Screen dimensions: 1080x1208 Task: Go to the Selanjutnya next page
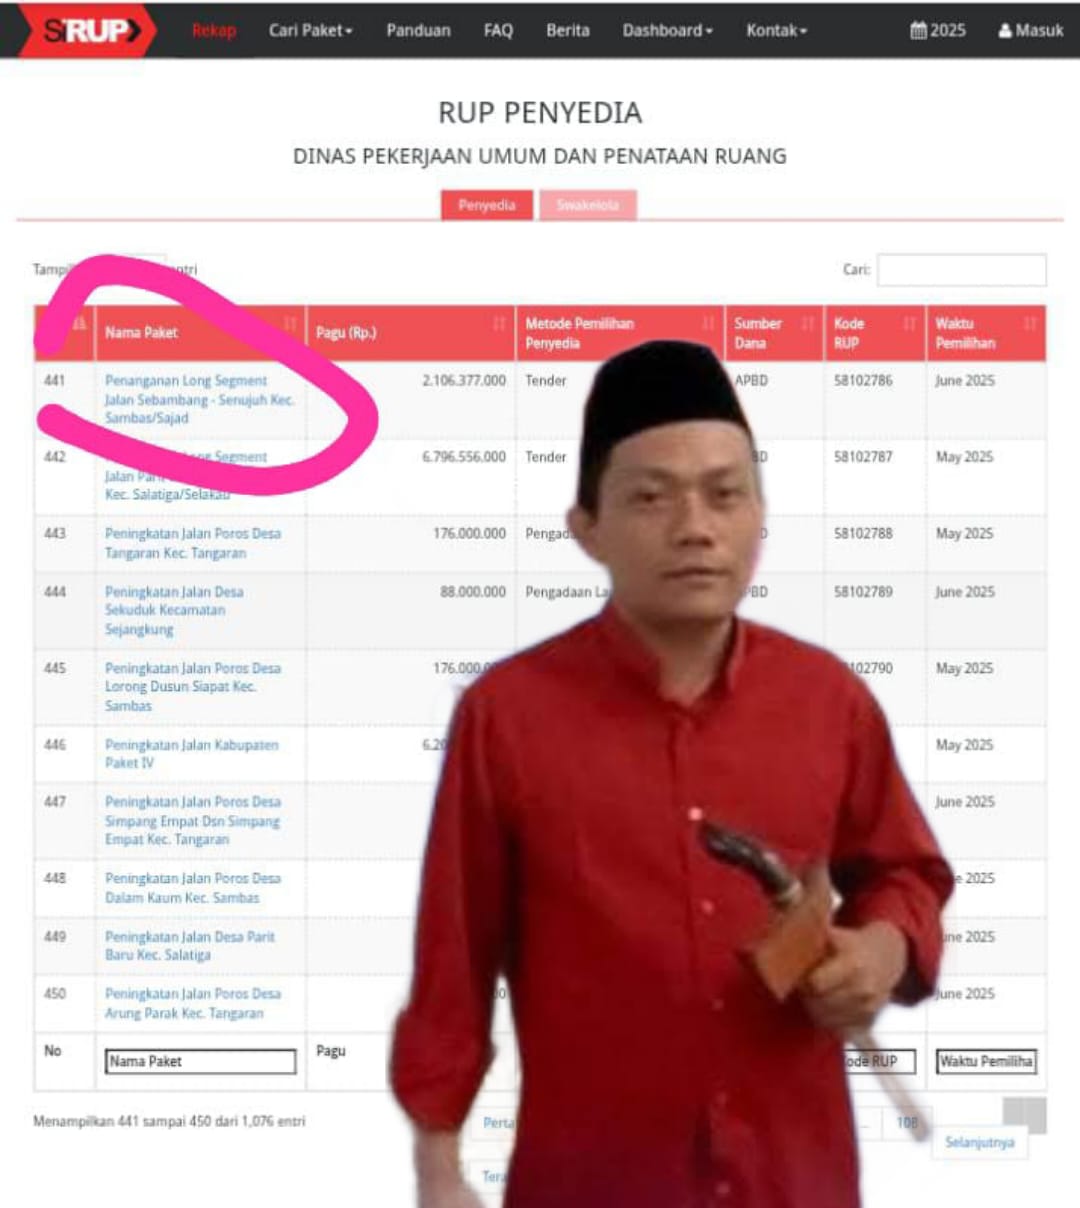coord(979,1142)
